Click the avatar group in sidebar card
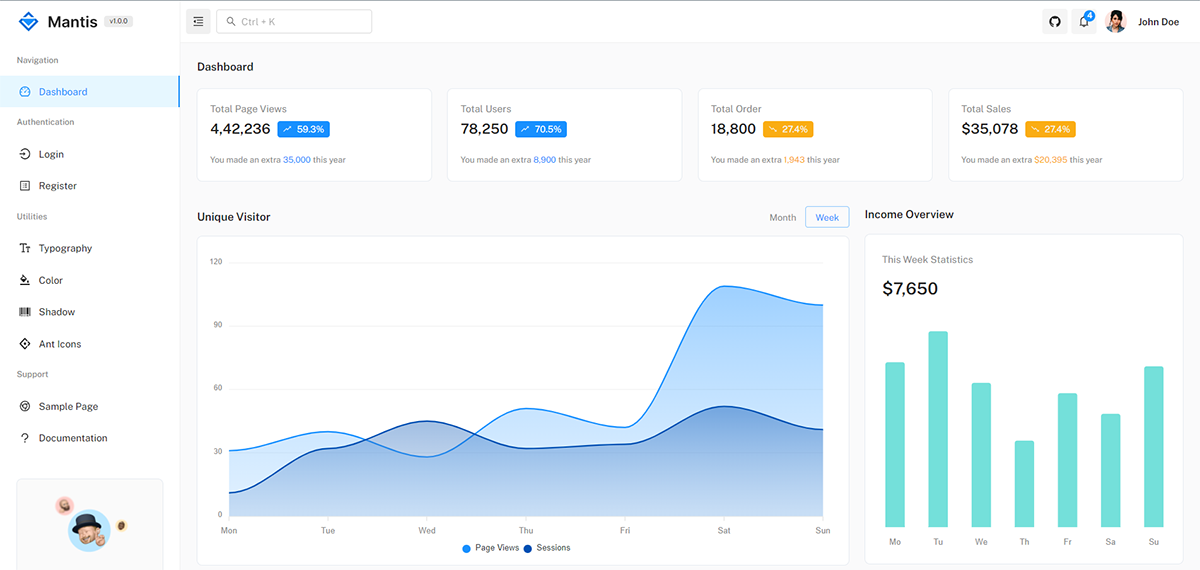 [90, 524]
